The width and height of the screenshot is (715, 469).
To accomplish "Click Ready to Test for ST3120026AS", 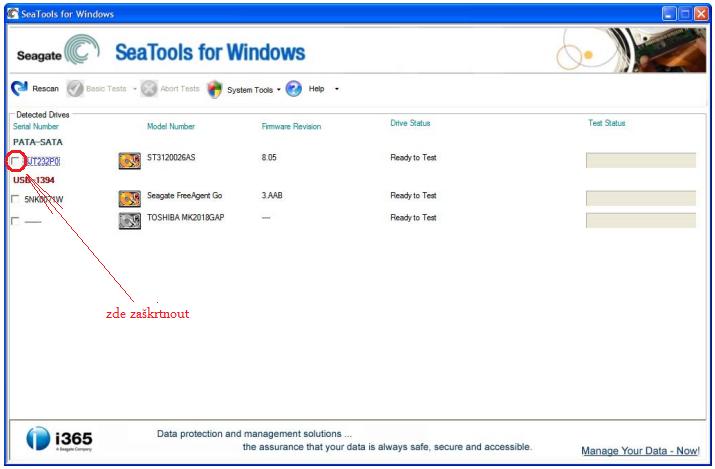I will point(413,157).
